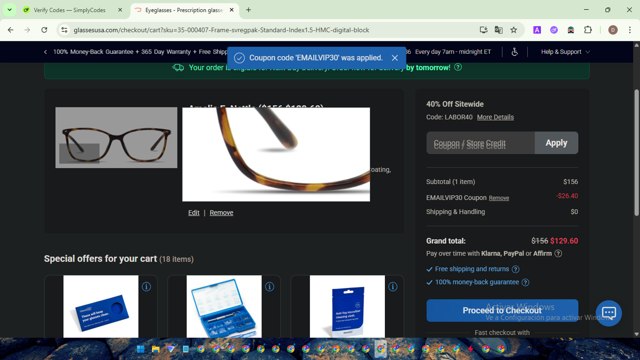Open File Explorer from taskbar
The image size is (640, 360).
click(156, 349)
